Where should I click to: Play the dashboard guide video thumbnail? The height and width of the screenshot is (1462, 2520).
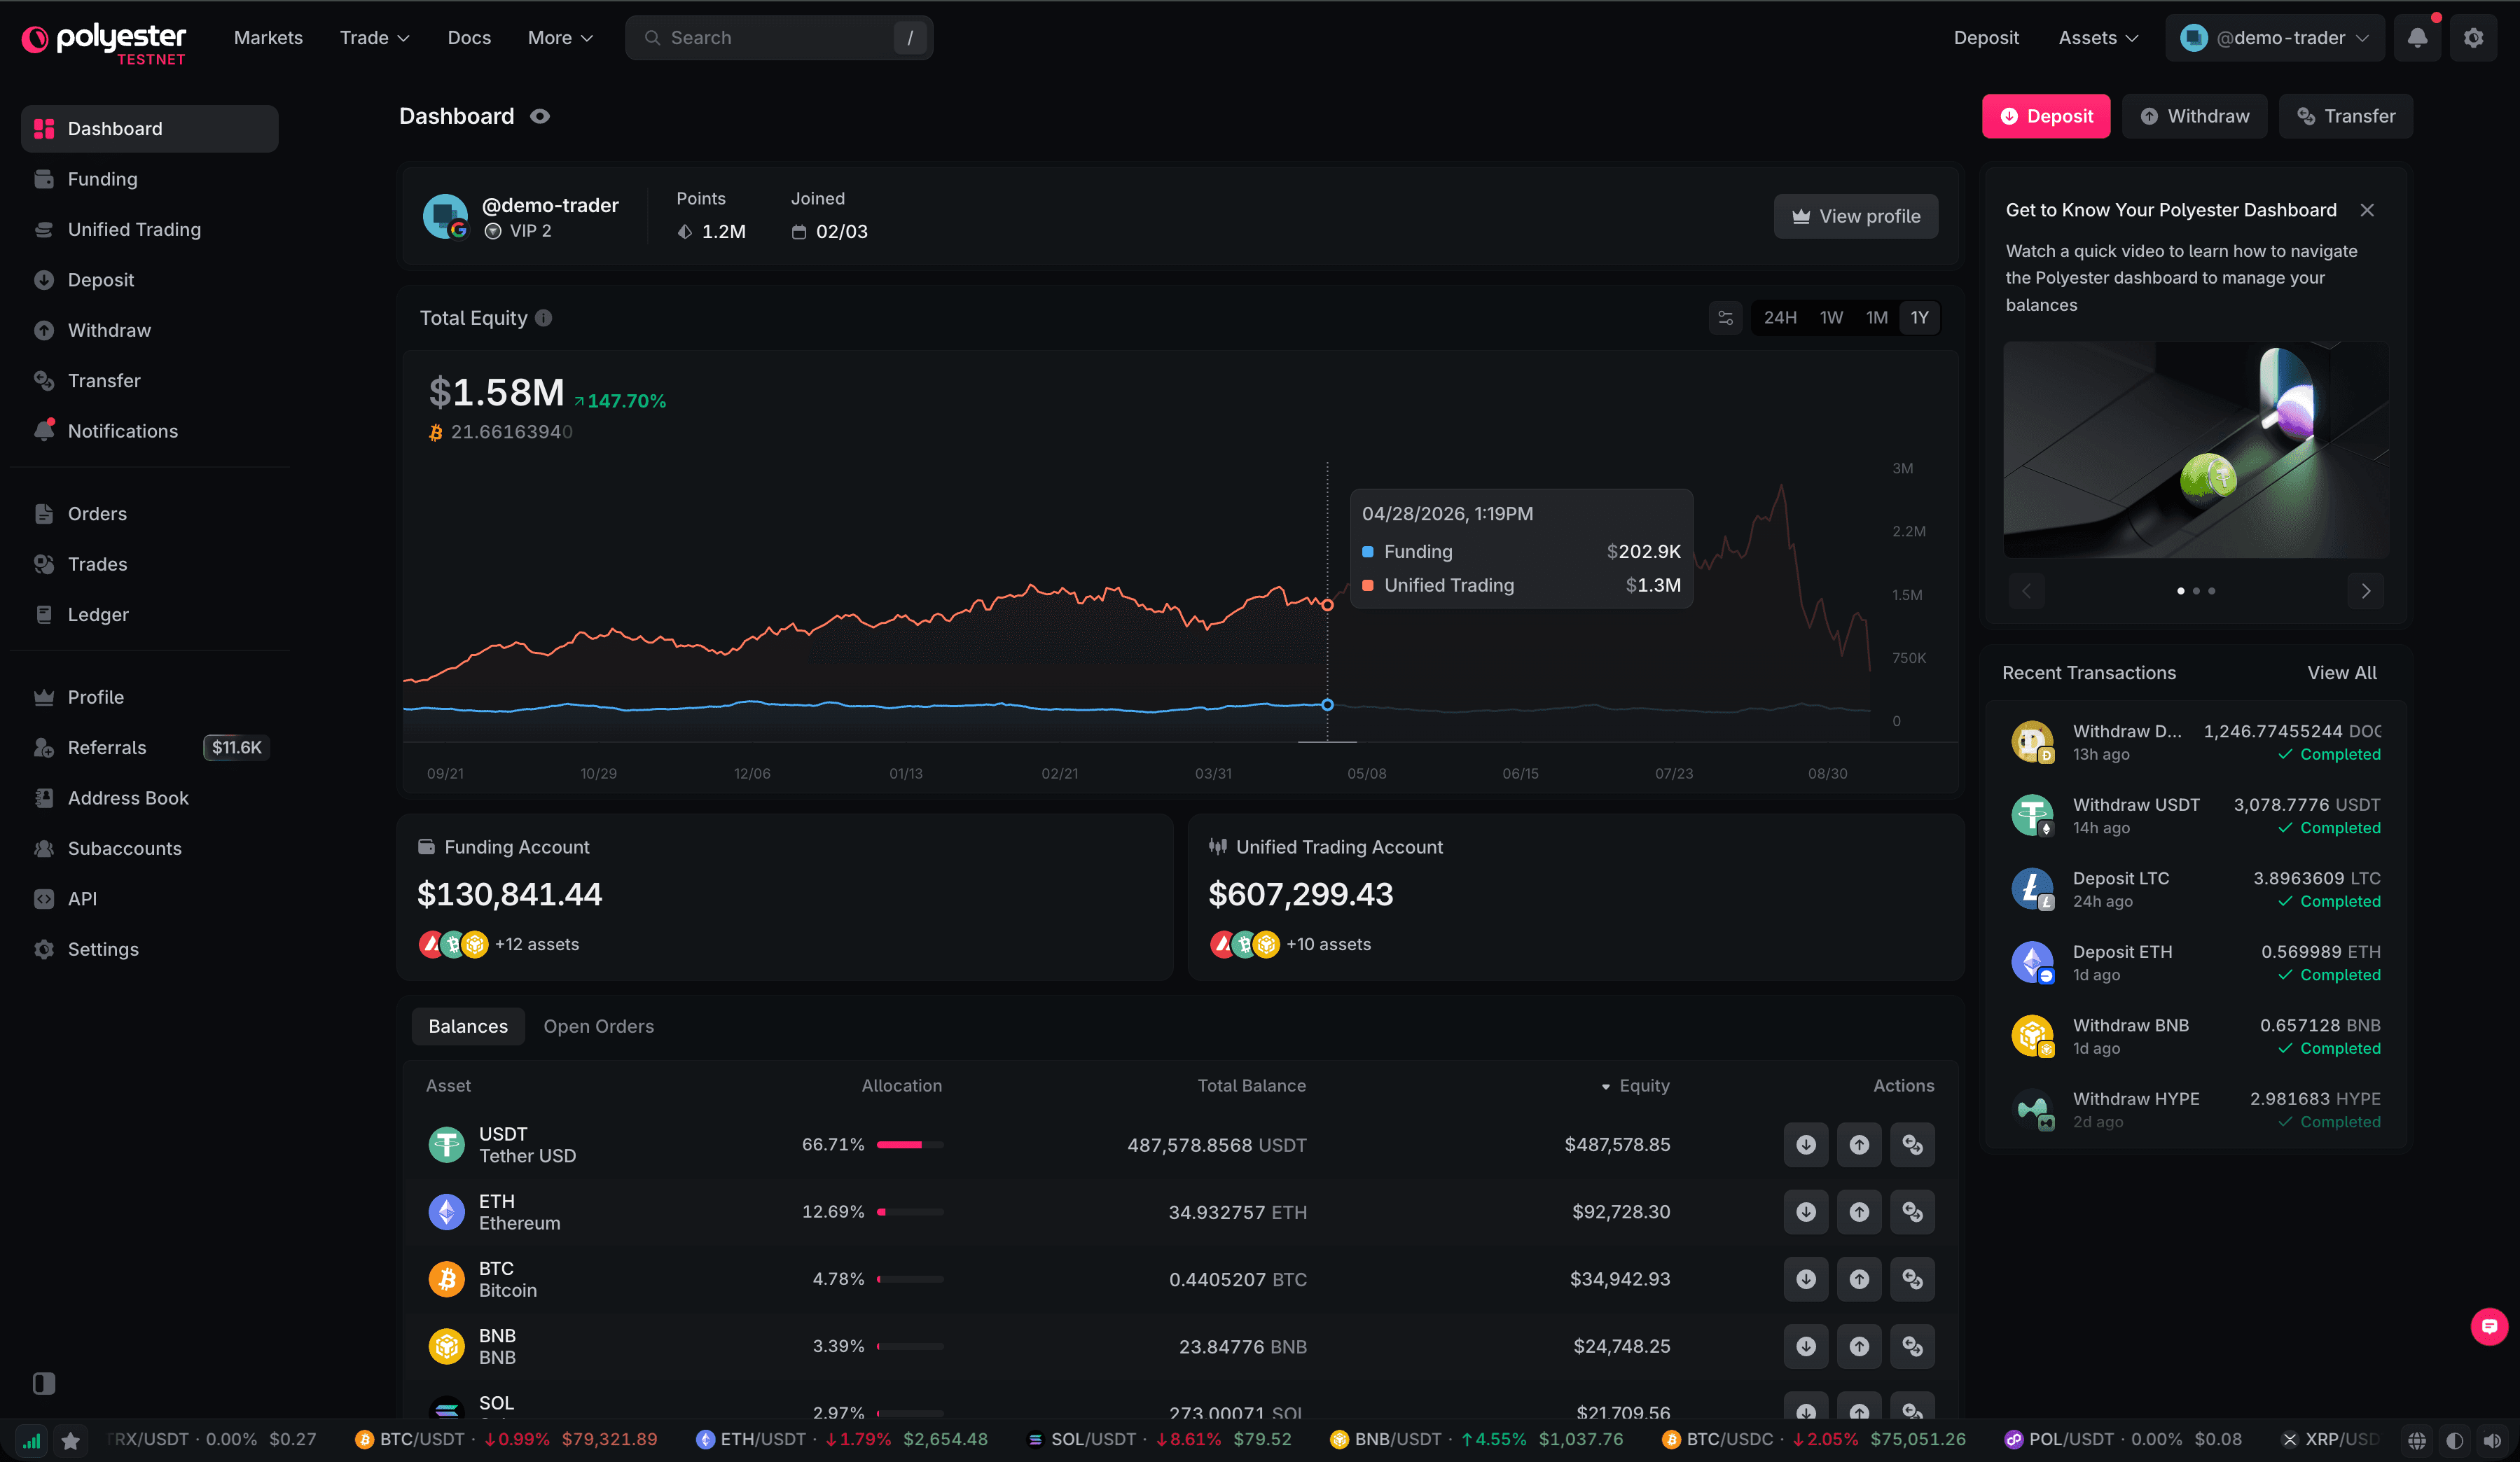click(2196, 450)
